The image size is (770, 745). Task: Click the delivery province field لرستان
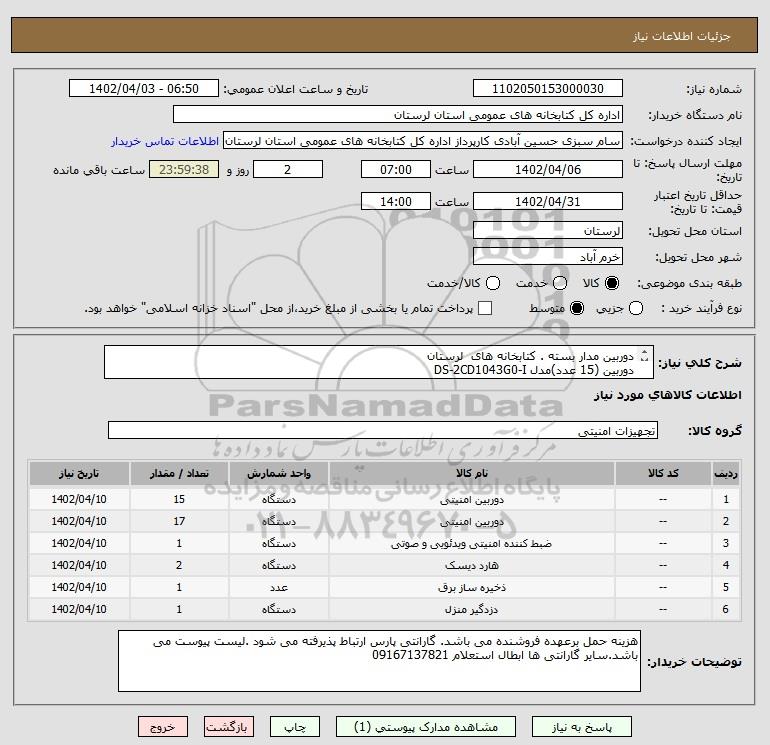548,231
